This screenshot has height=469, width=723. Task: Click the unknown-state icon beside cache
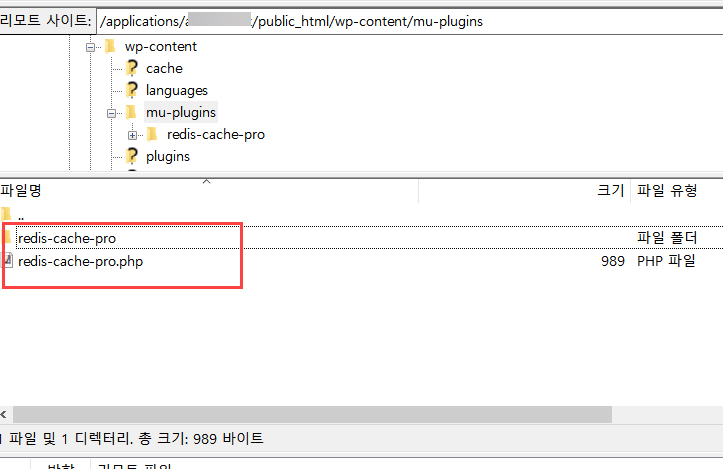(132, 68)
